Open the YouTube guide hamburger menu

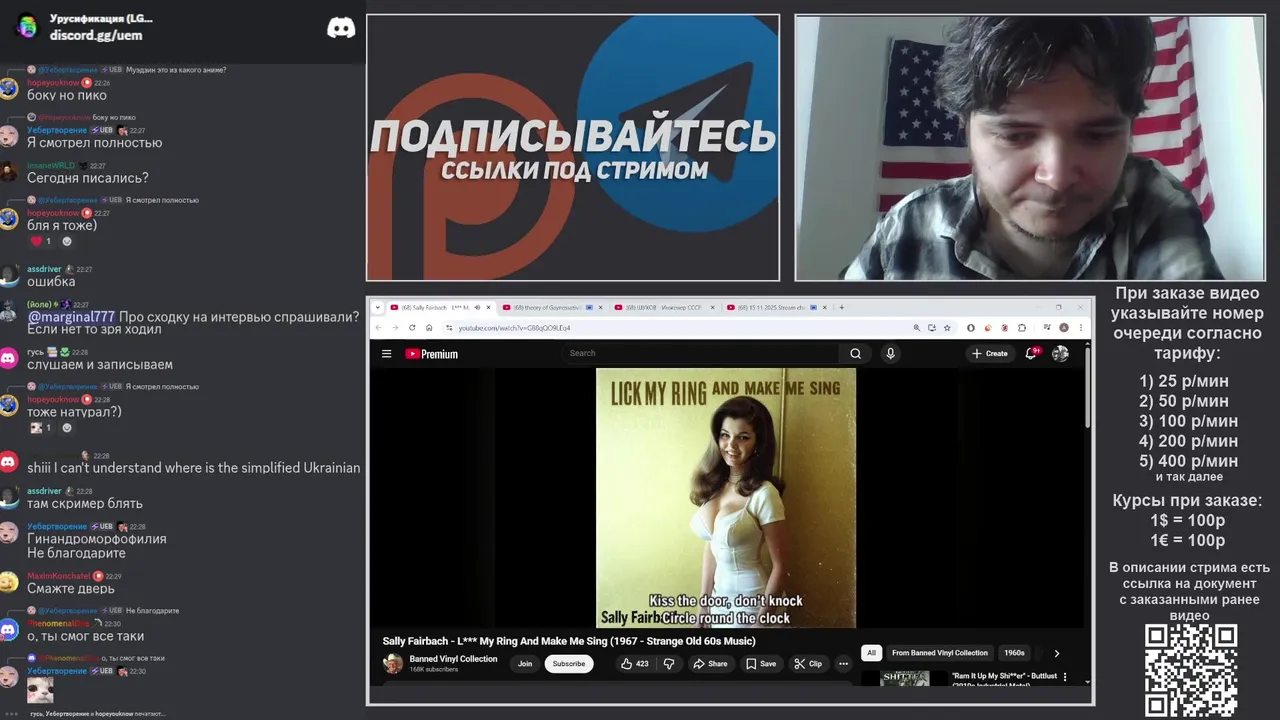386,353
